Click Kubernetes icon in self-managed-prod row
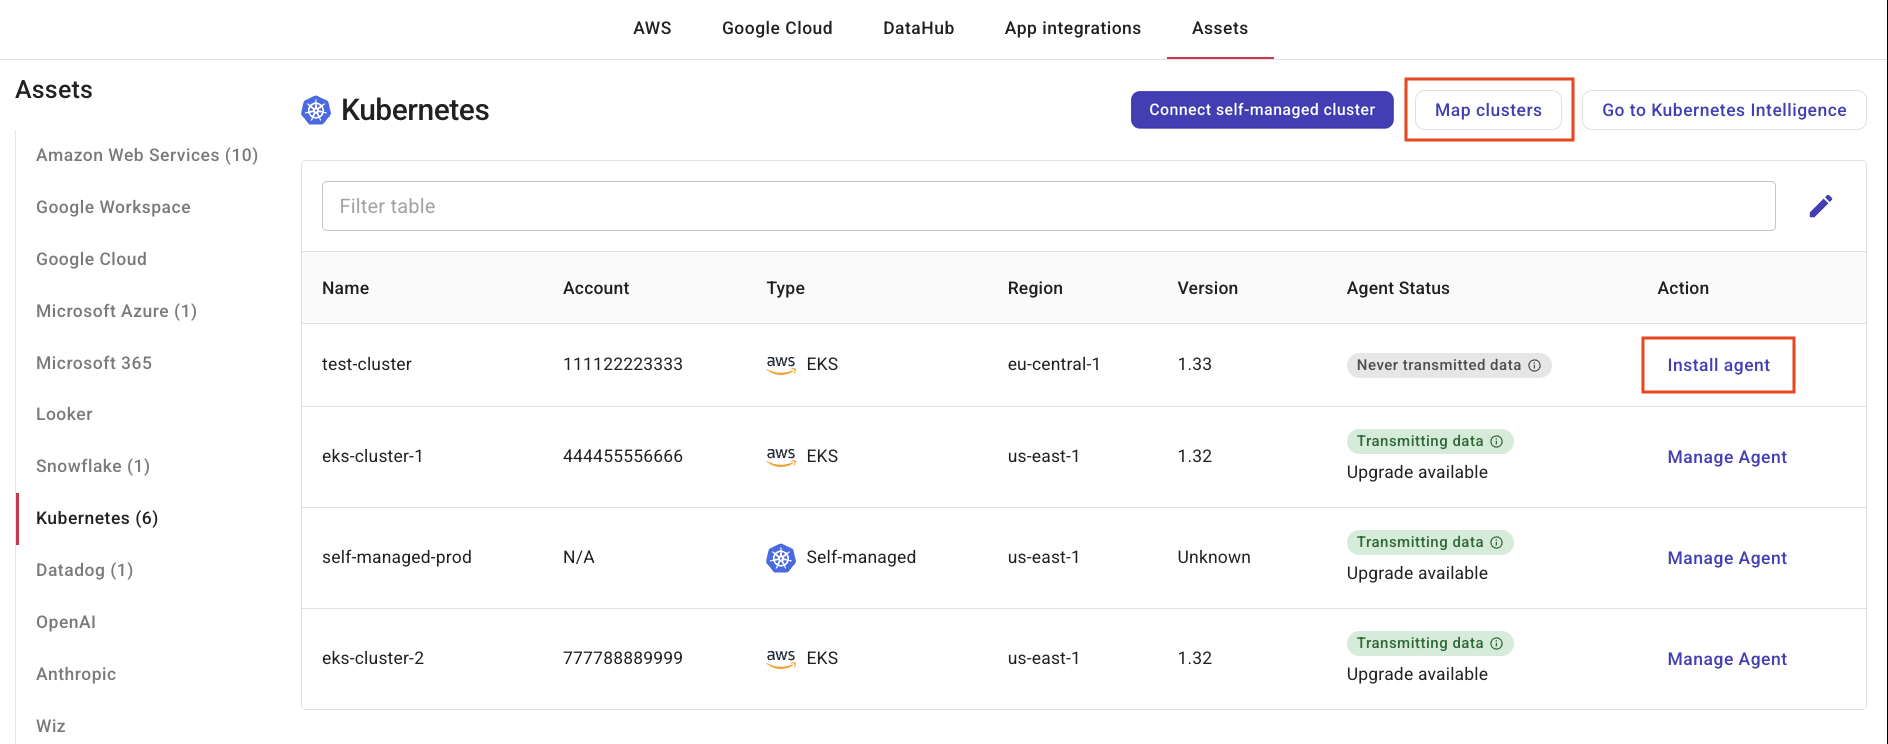 [781, 557]
